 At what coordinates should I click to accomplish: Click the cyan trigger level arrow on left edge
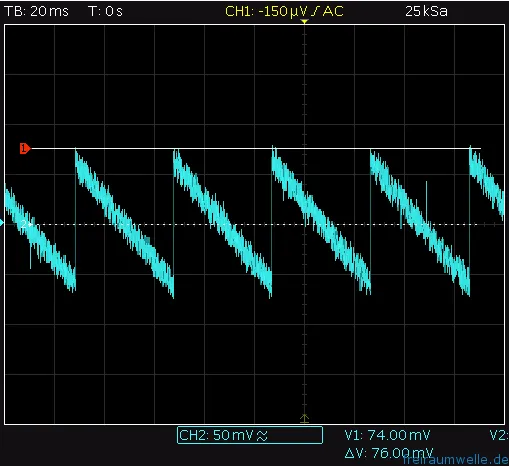click(x=2, y=223)
